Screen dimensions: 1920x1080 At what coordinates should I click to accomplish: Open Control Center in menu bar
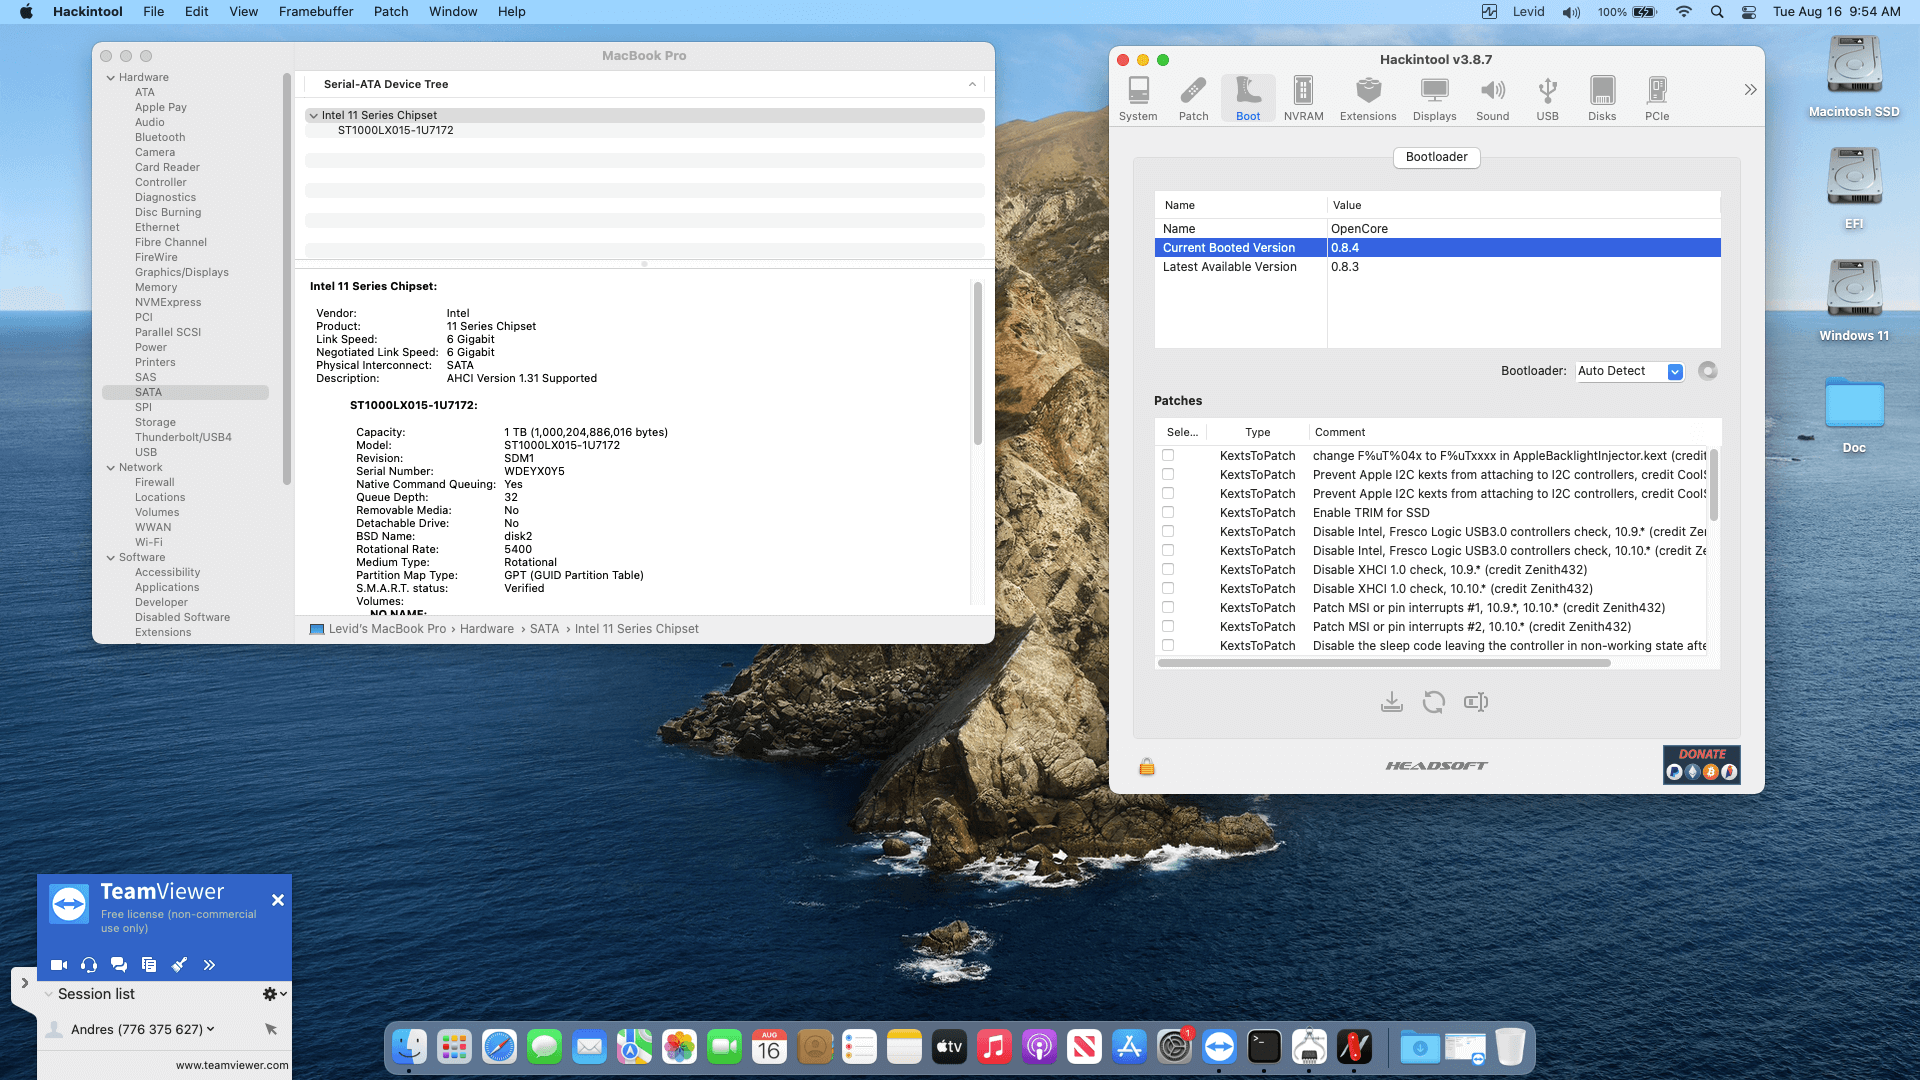(1749, 12)
